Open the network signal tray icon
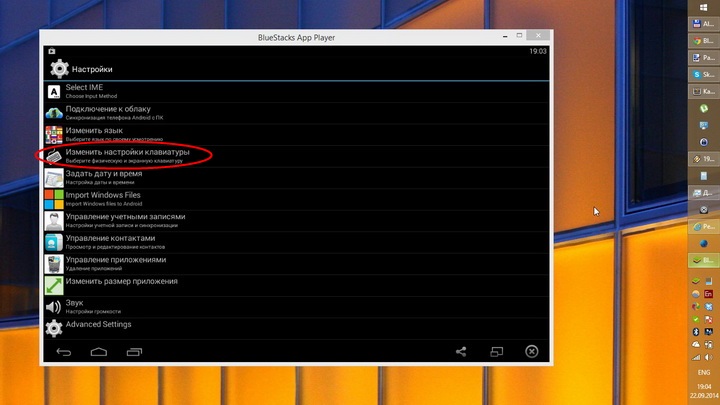720x405 pixels. click(x=696, y=357)
